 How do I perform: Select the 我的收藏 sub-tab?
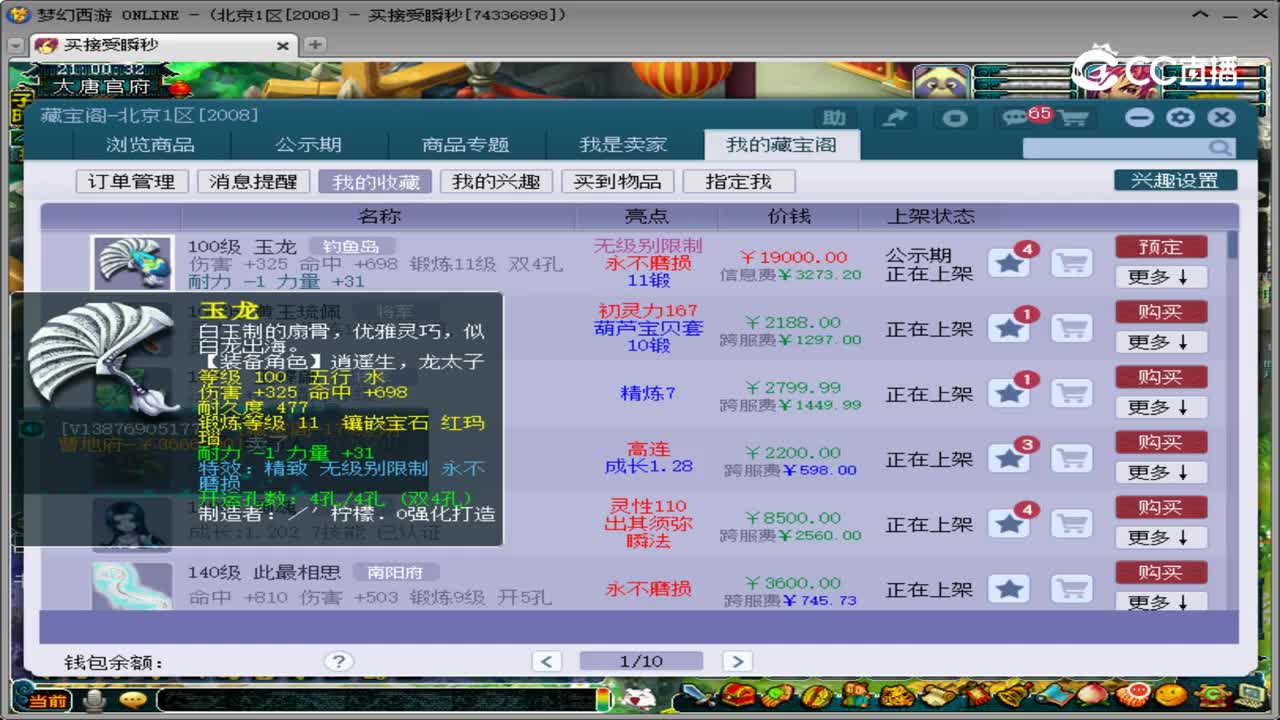(x=375, y=181)
